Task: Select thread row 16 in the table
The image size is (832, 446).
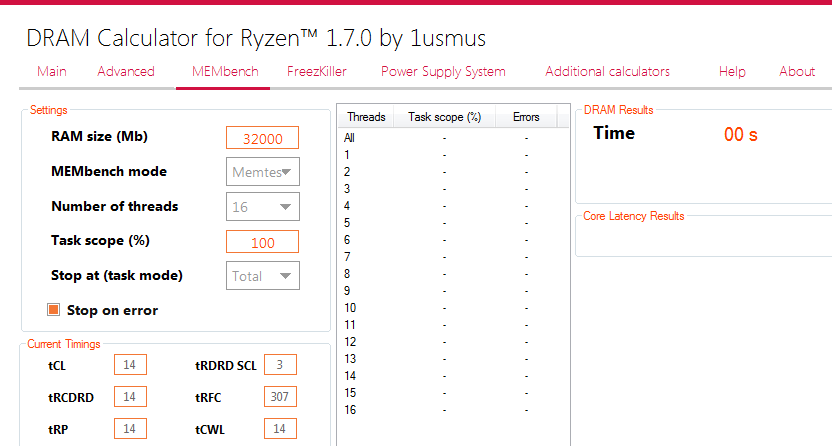Action: coord(453,409)
